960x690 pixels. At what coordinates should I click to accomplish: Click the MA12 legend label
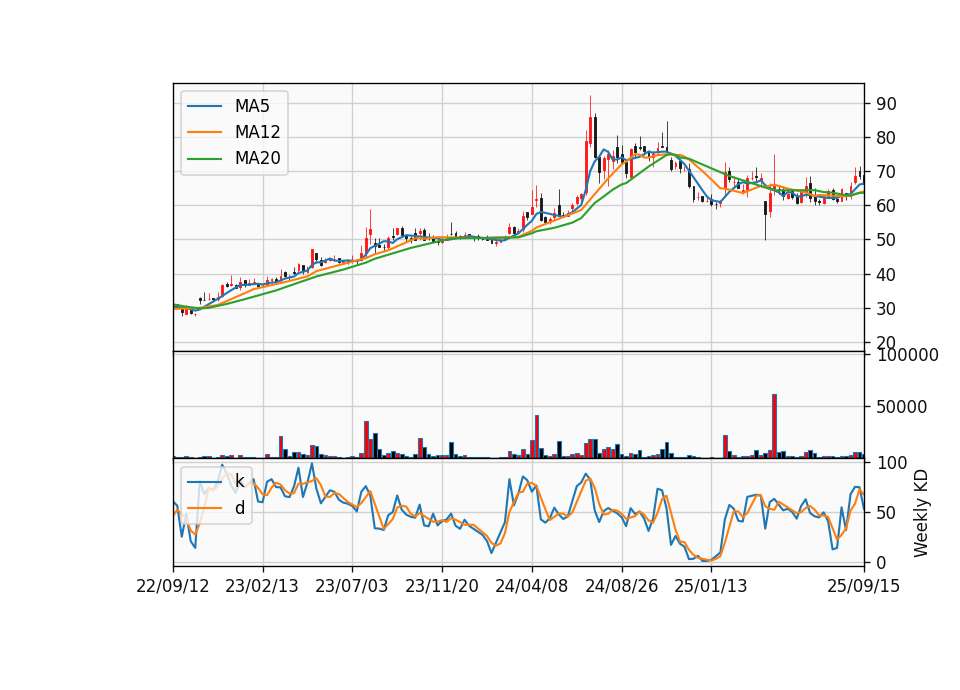(x=257, y=132)
